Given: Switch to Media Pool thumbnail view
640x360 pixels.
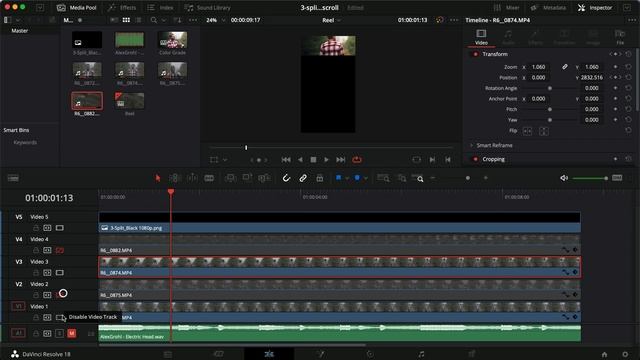Looking at the screenshot, I should point(126,20).
